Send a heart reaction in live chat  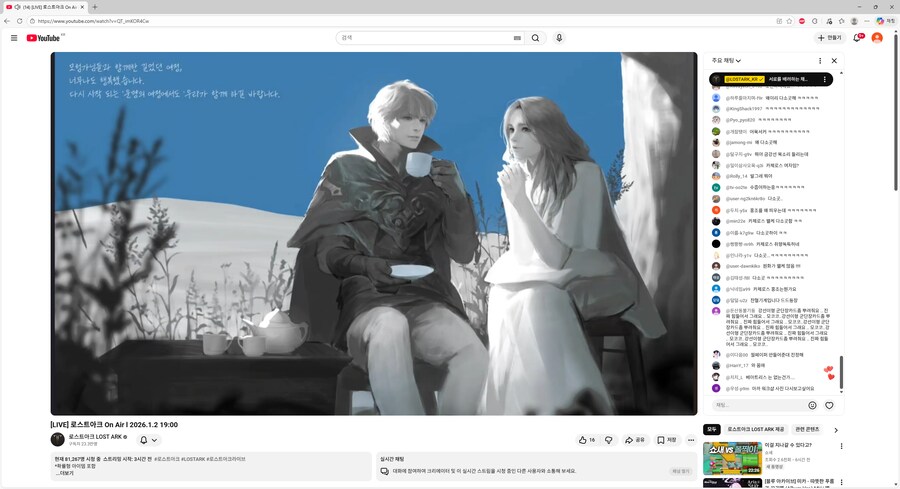click(x=829, y=405)
